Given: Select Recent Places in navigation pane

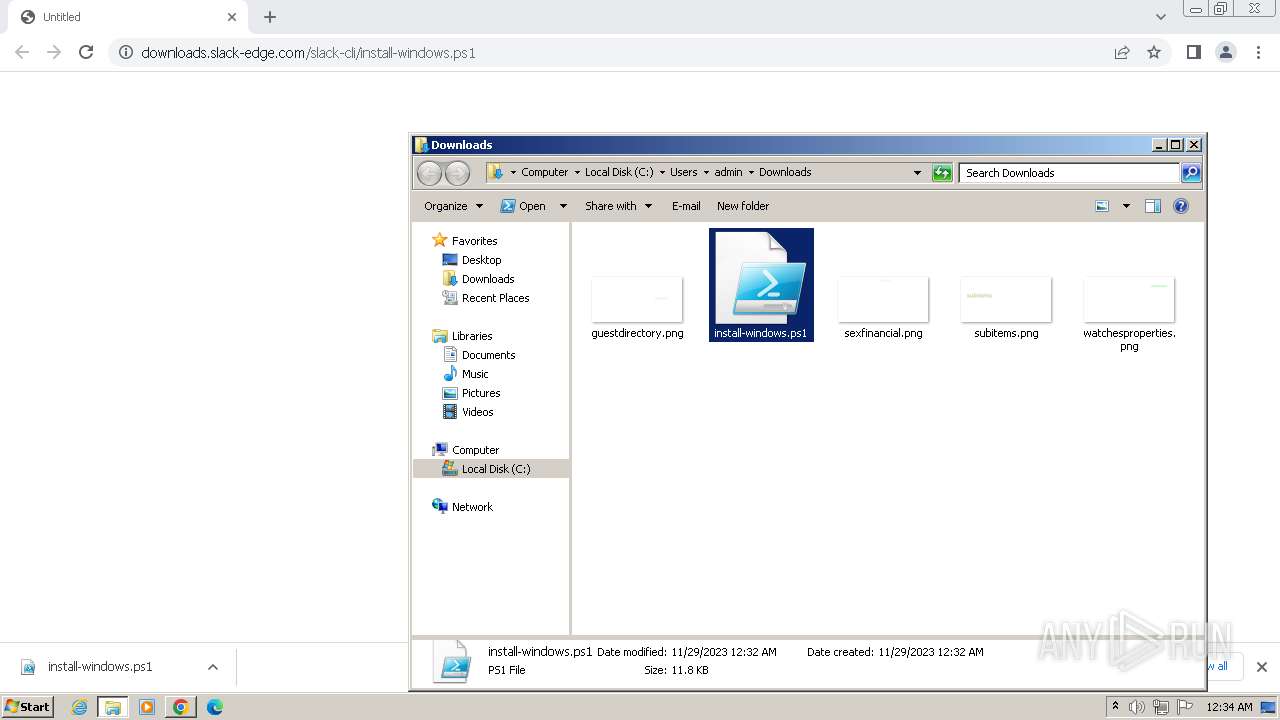Looking at the screenshot, I should [x=495, y=298].
